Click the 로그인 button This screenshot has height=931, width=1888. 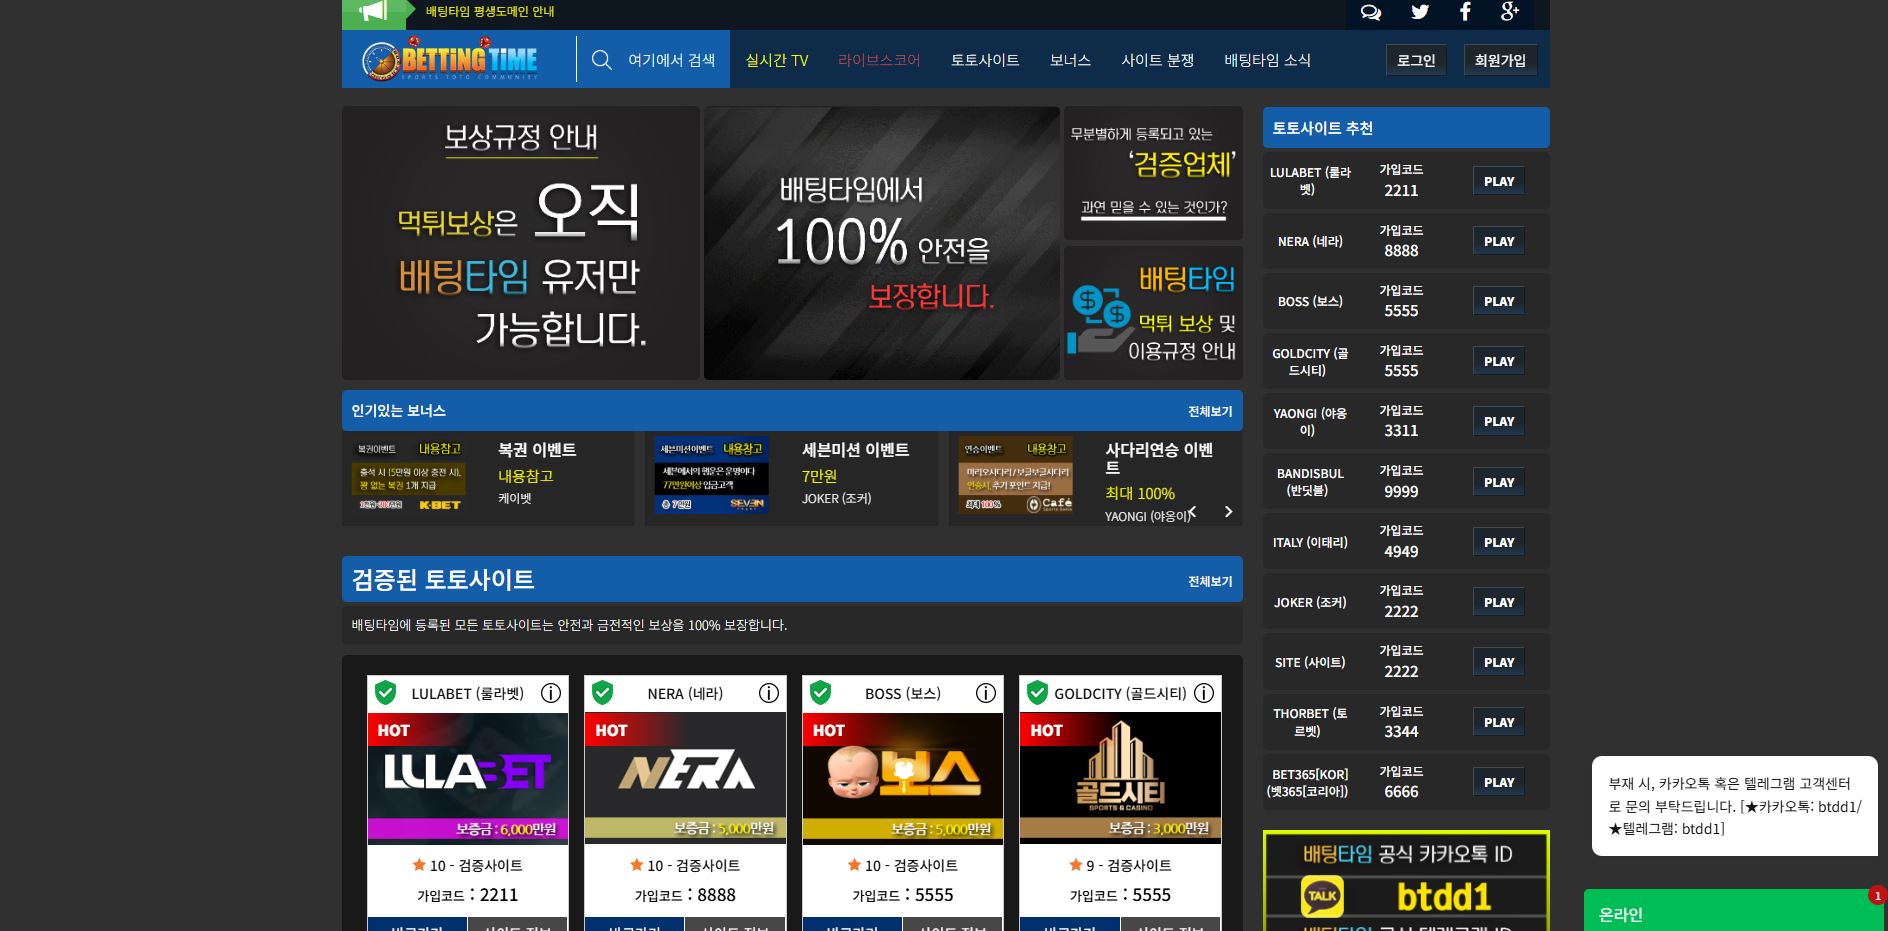[1415, 60]
